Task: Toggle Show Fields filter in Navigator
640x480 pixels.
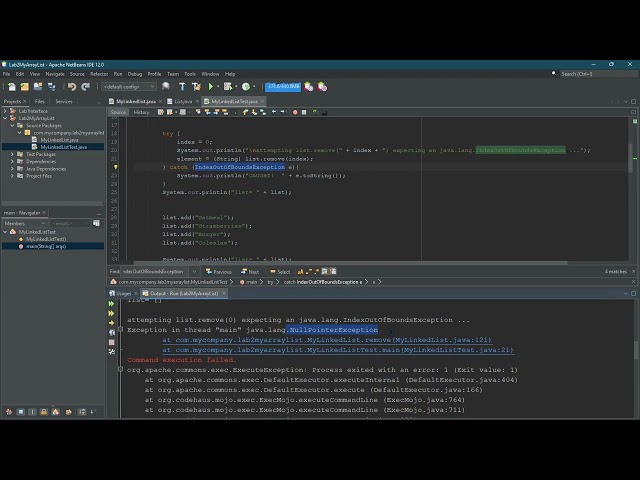Action: pos(21,412)
